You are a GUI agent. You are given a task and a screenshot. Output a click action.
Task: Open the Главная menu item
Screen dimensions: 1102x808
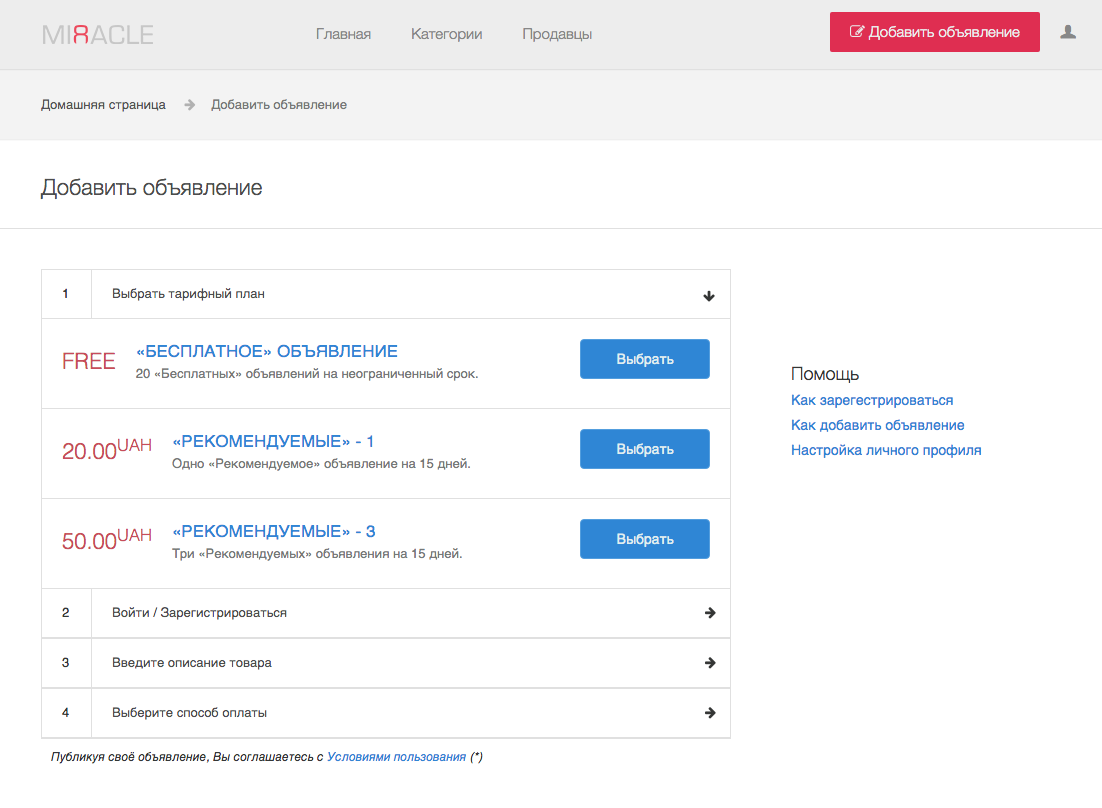pos(343,34)
